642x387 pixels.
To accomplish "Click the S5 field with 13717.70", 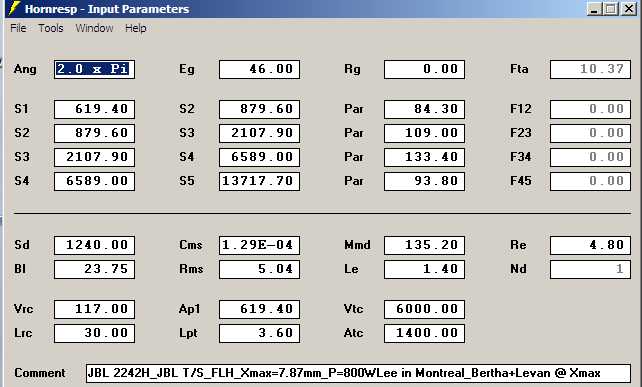I will pyautogui.click(x=259, y=181).
